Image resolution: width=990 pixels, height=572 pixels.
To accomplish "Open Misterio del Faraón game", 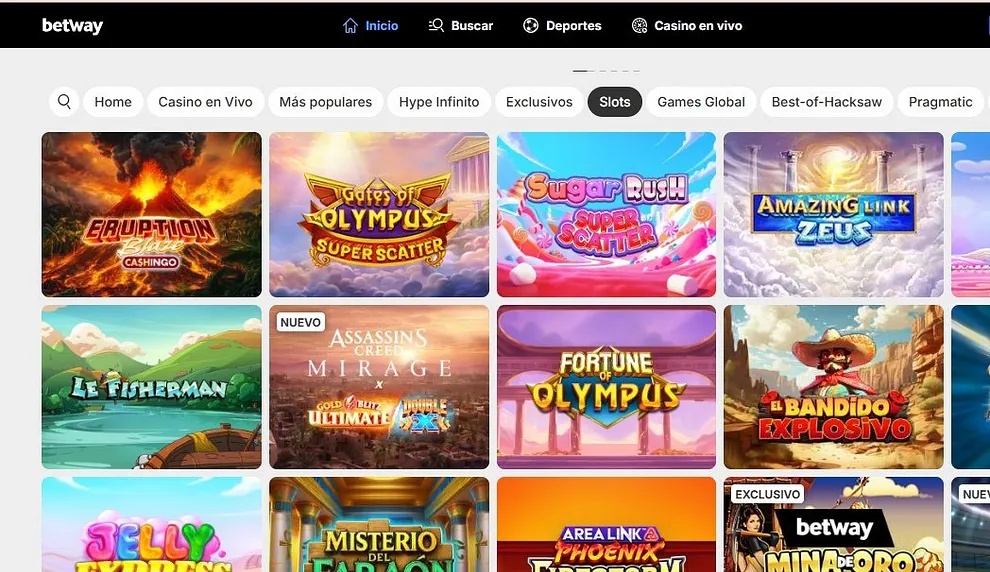I will click(379, 525).
